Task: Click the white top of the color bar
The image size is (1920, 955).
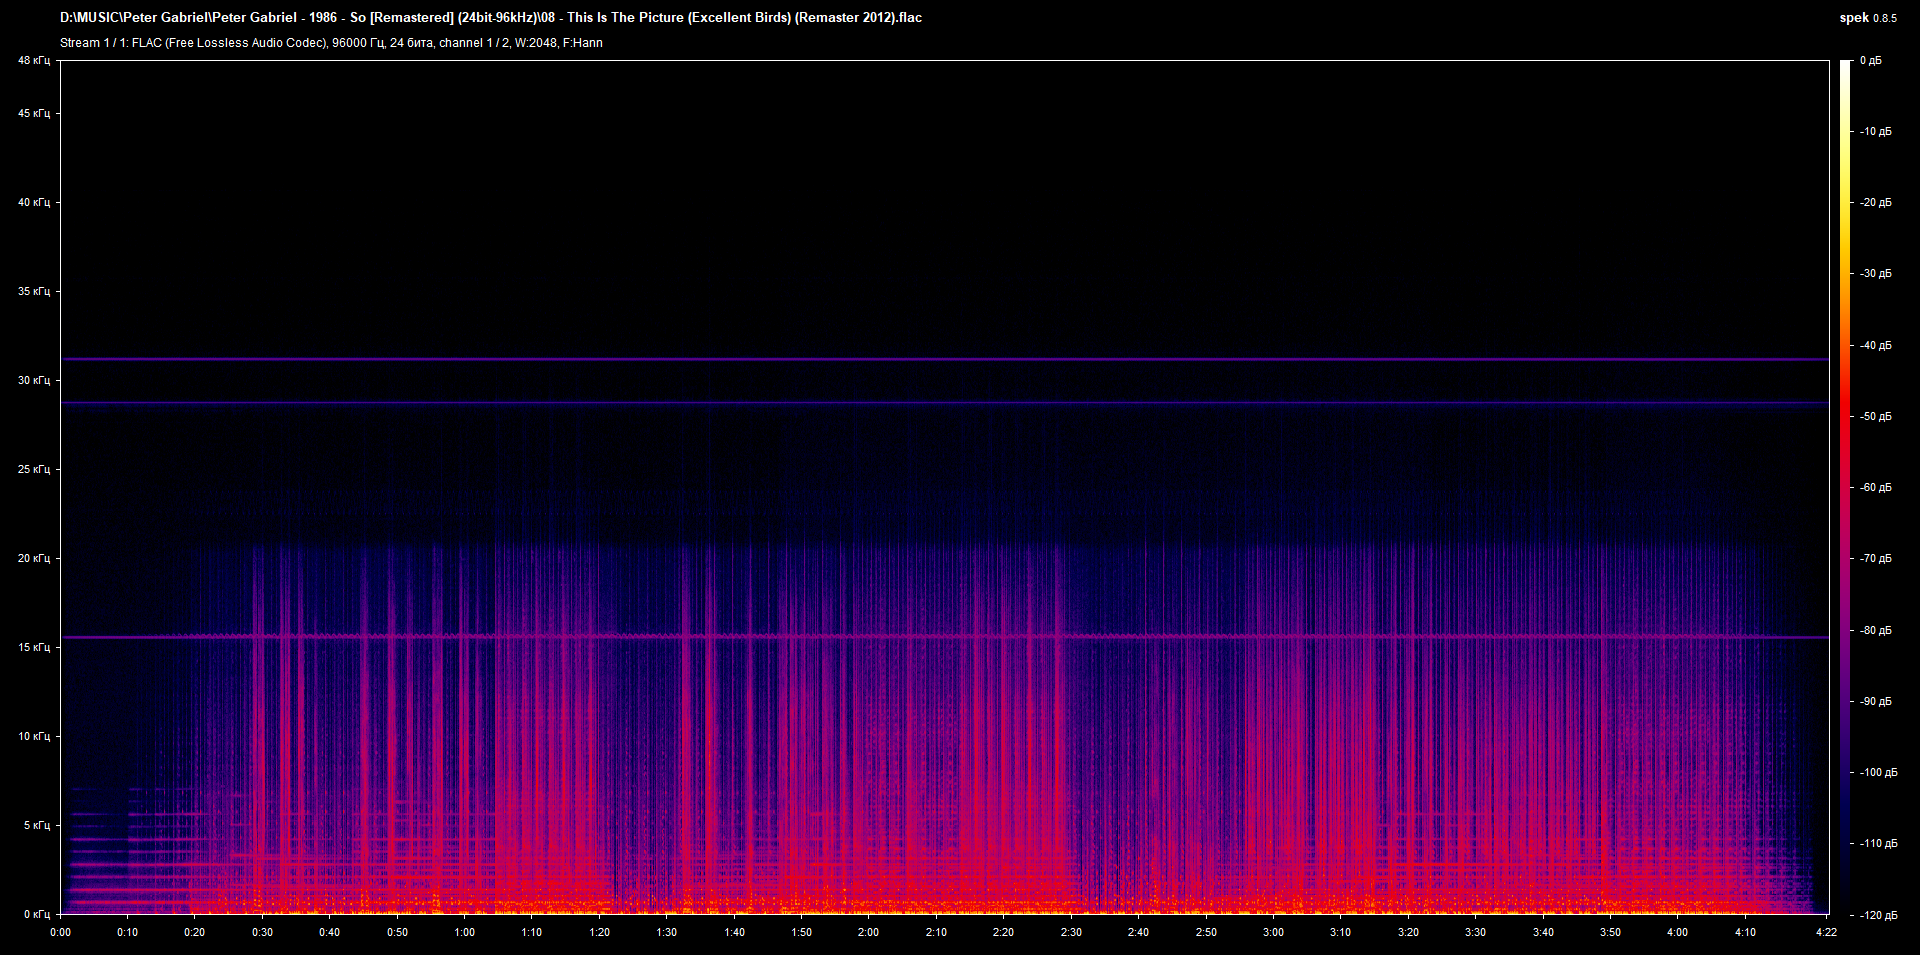Action: (1846, 70)
